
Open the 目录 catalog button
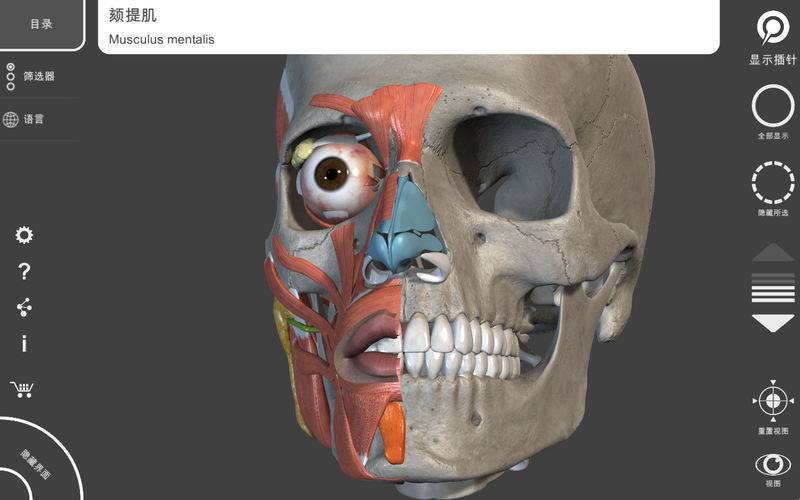(x=41, y=24)
